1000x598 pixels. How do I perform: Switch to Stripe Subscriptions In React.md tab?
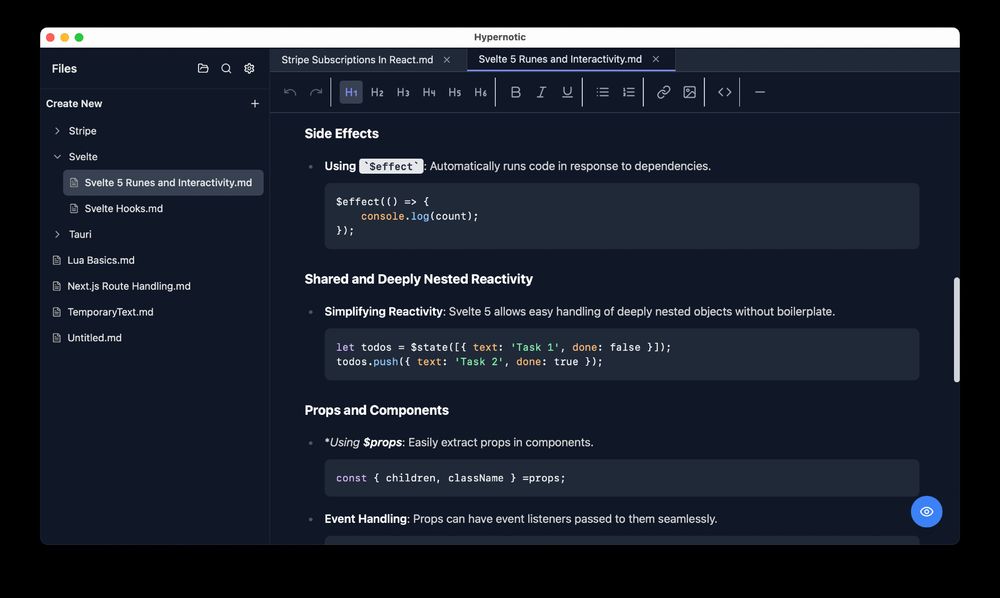tap(357, 60)
